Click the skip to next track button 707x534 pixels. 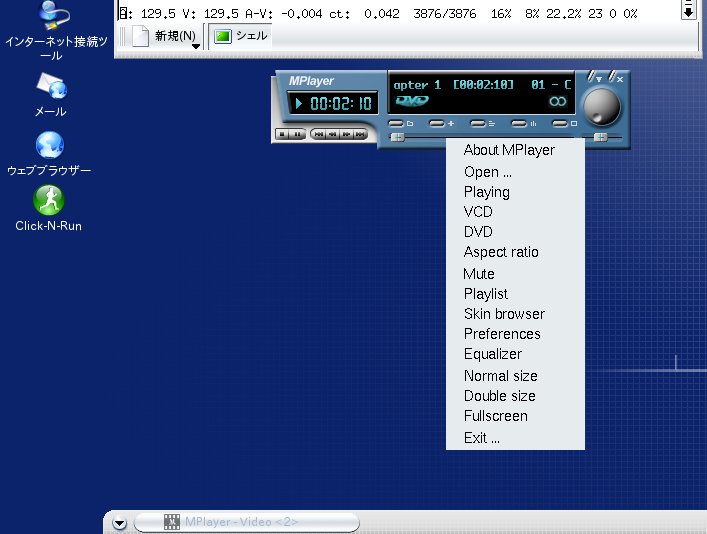click(x=358, y=133)
